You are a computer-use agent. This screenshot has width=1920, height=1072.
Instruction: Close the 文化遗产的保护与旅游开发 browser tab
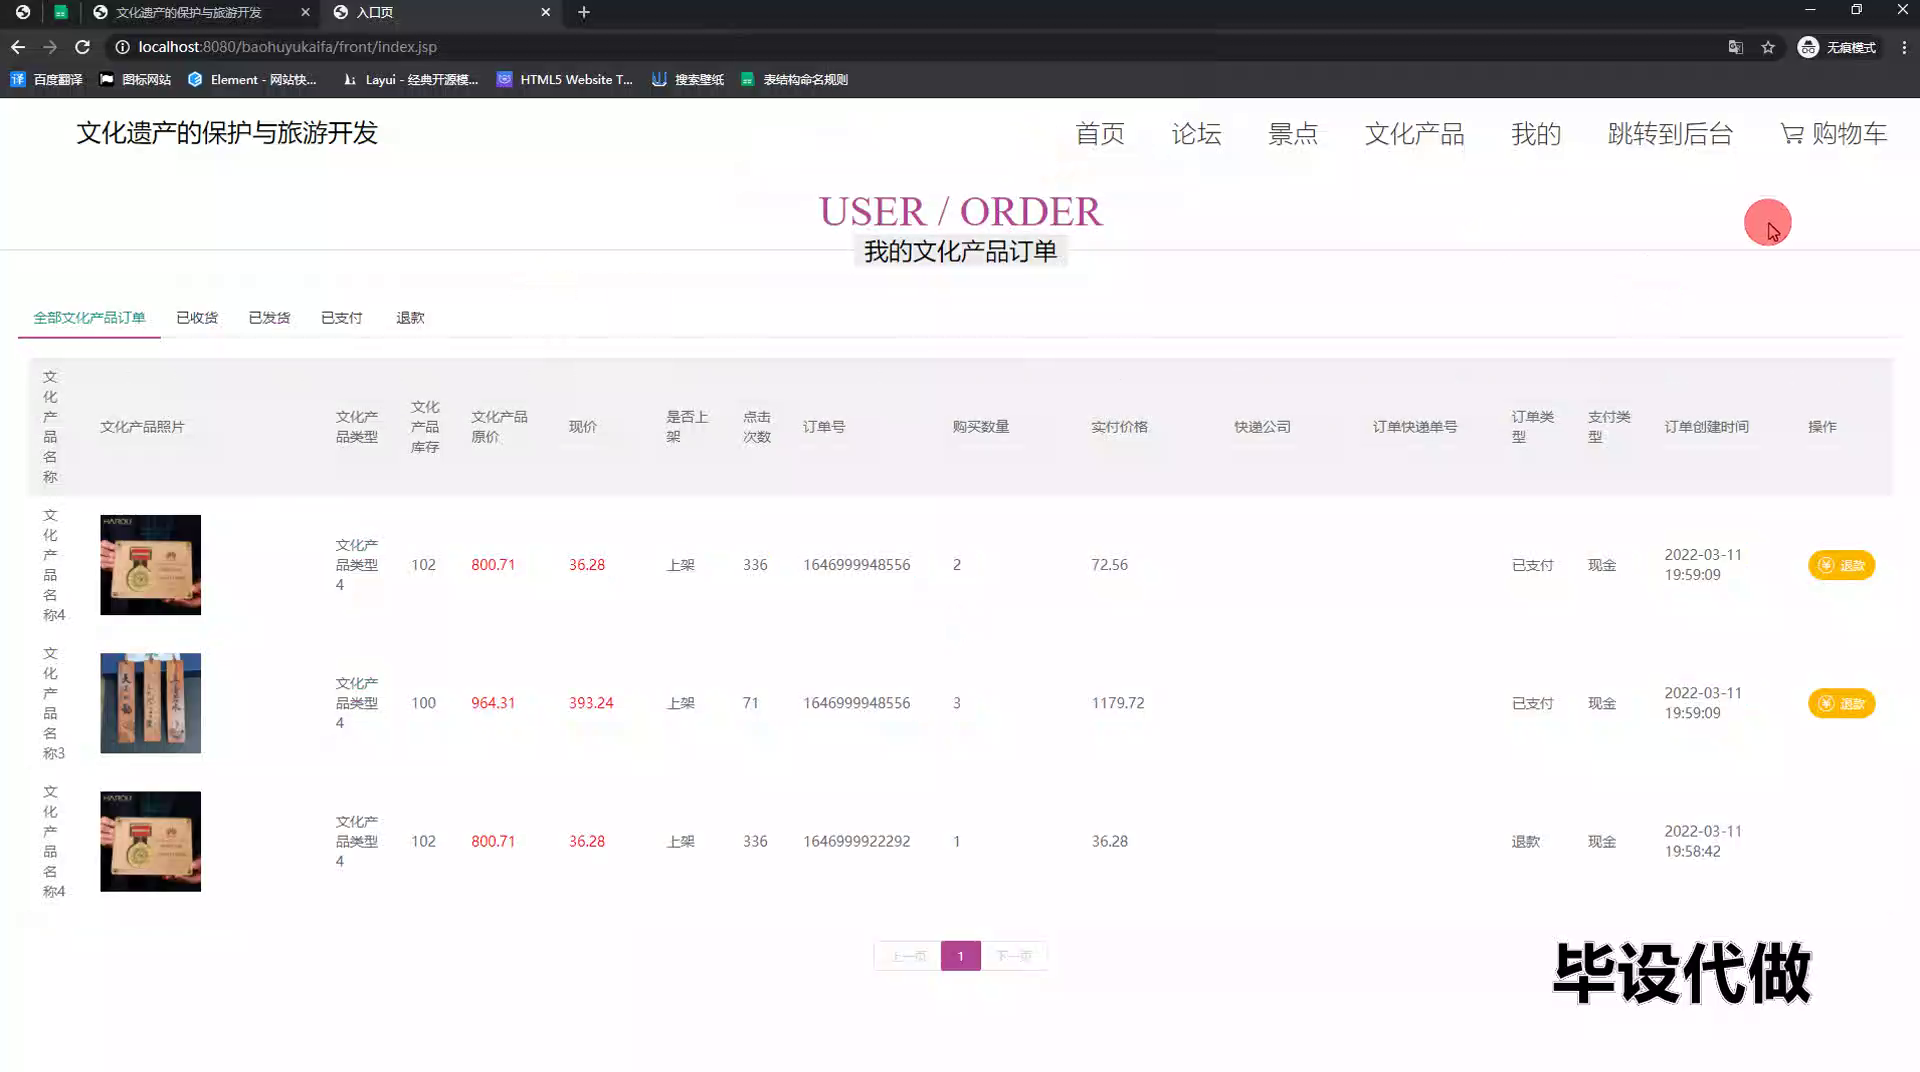[x=305, y=12]
